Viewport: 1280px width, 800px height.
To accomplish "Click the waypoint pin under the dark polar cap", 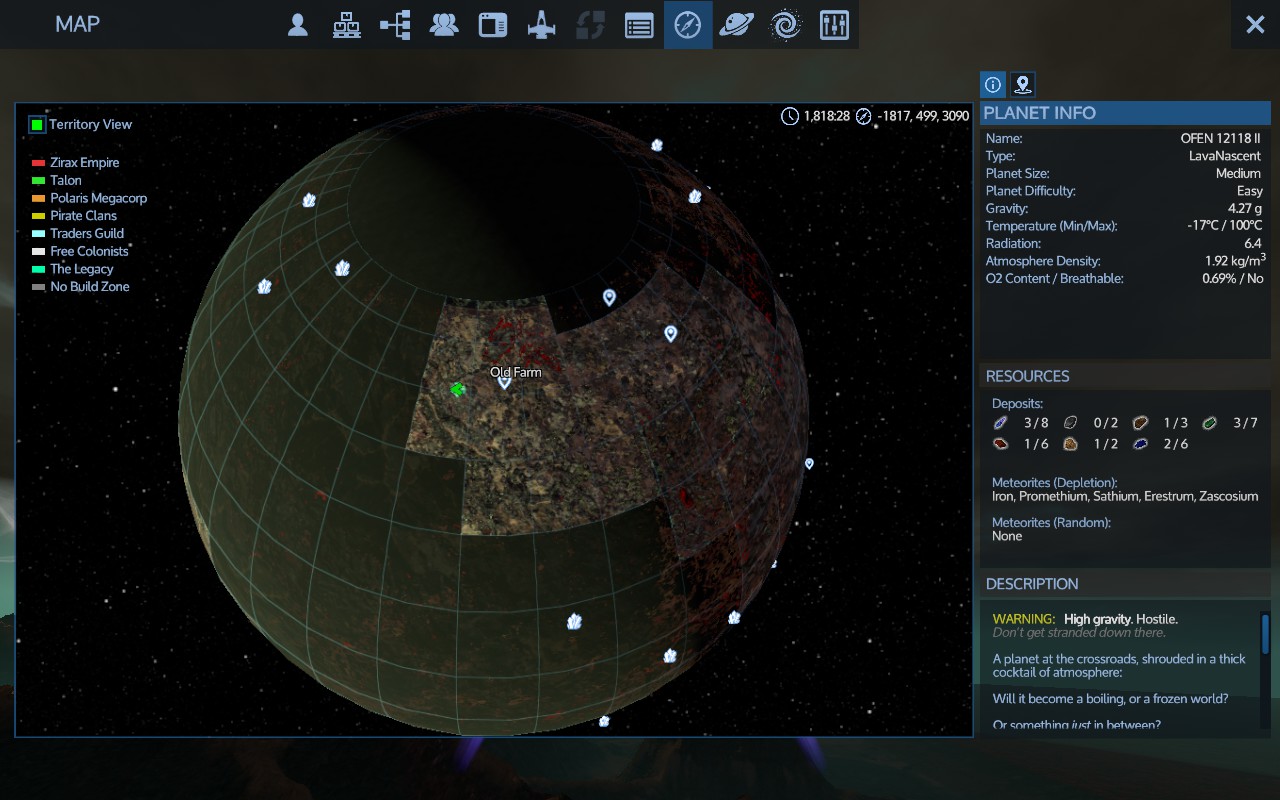I will click(x=609, y=297).
